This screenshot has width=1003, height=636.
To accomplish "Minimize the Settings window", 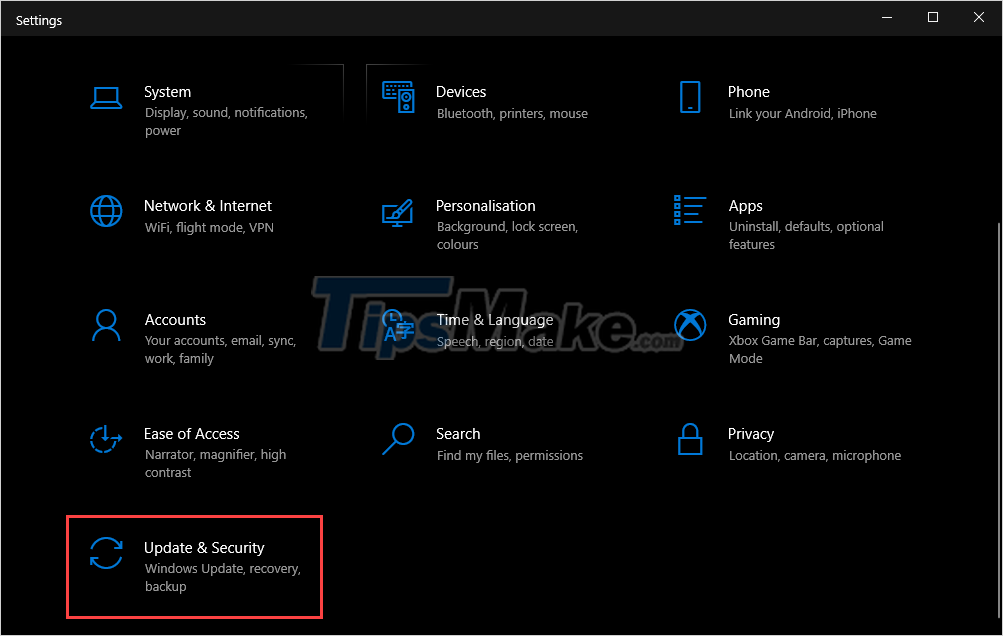I will pyautogui.click(x=887, y=17).
